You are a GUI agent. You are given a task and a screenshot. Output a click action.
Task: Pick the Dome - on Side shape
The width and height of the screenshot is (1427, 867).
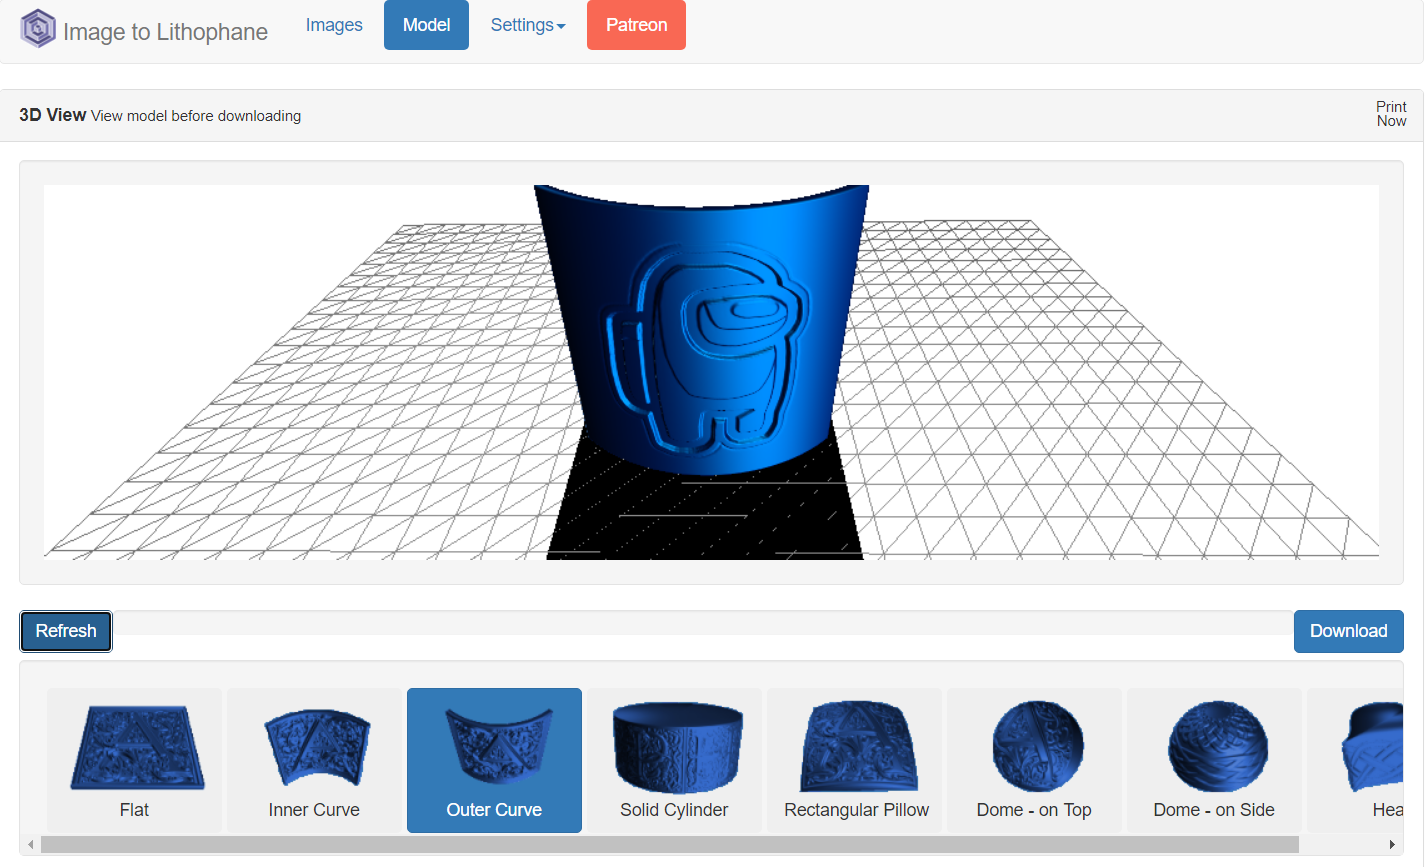(x=1214, y=760)
